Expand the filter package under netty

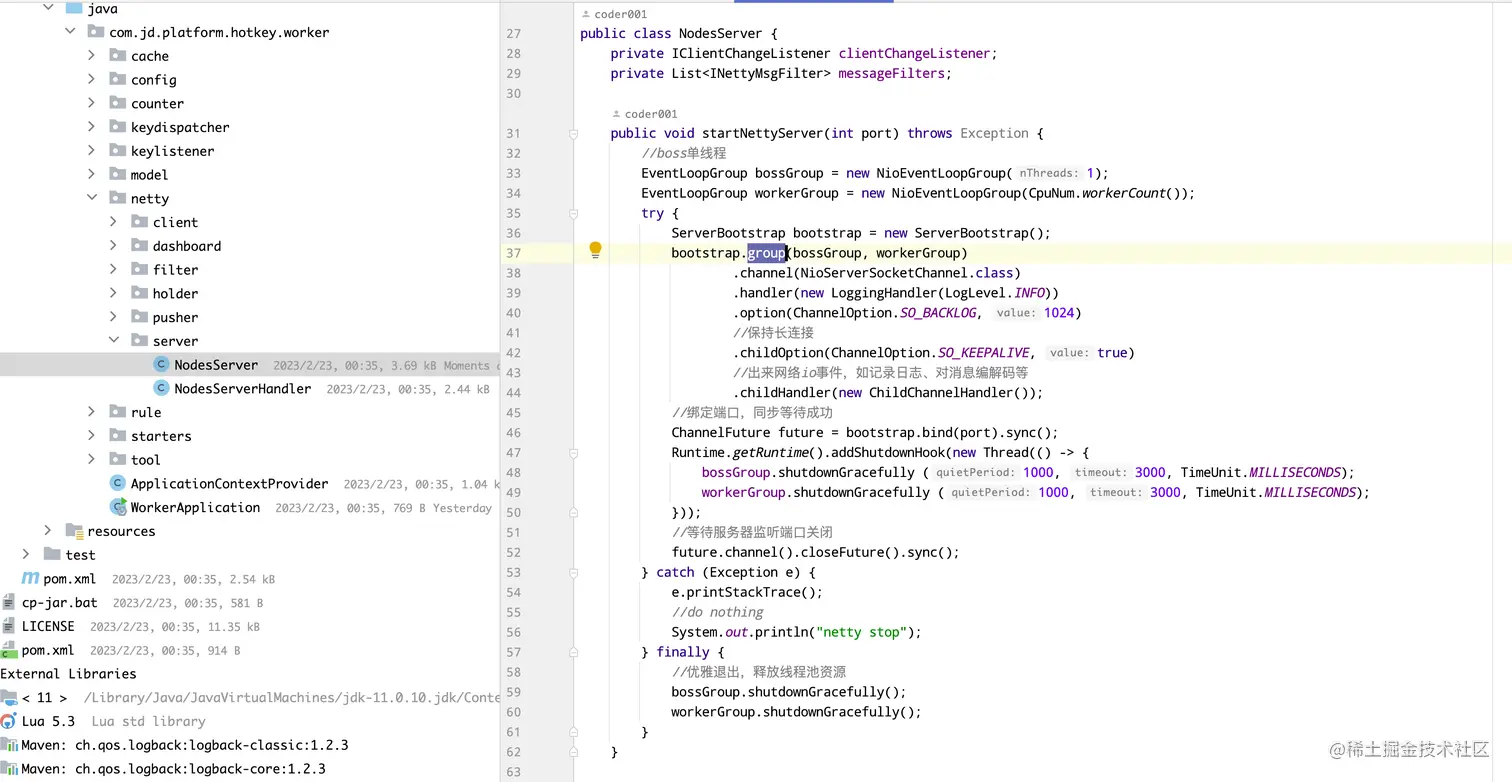114,270
